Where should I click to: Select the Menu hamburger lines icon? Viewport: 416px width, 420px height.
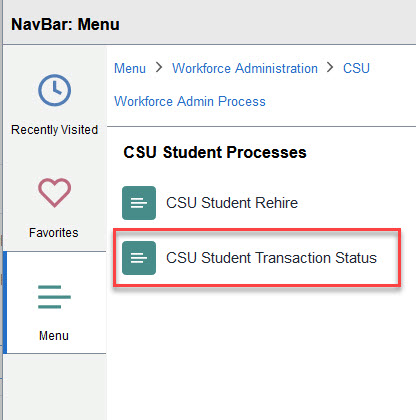pyautogui.click(x=54, y=297)
